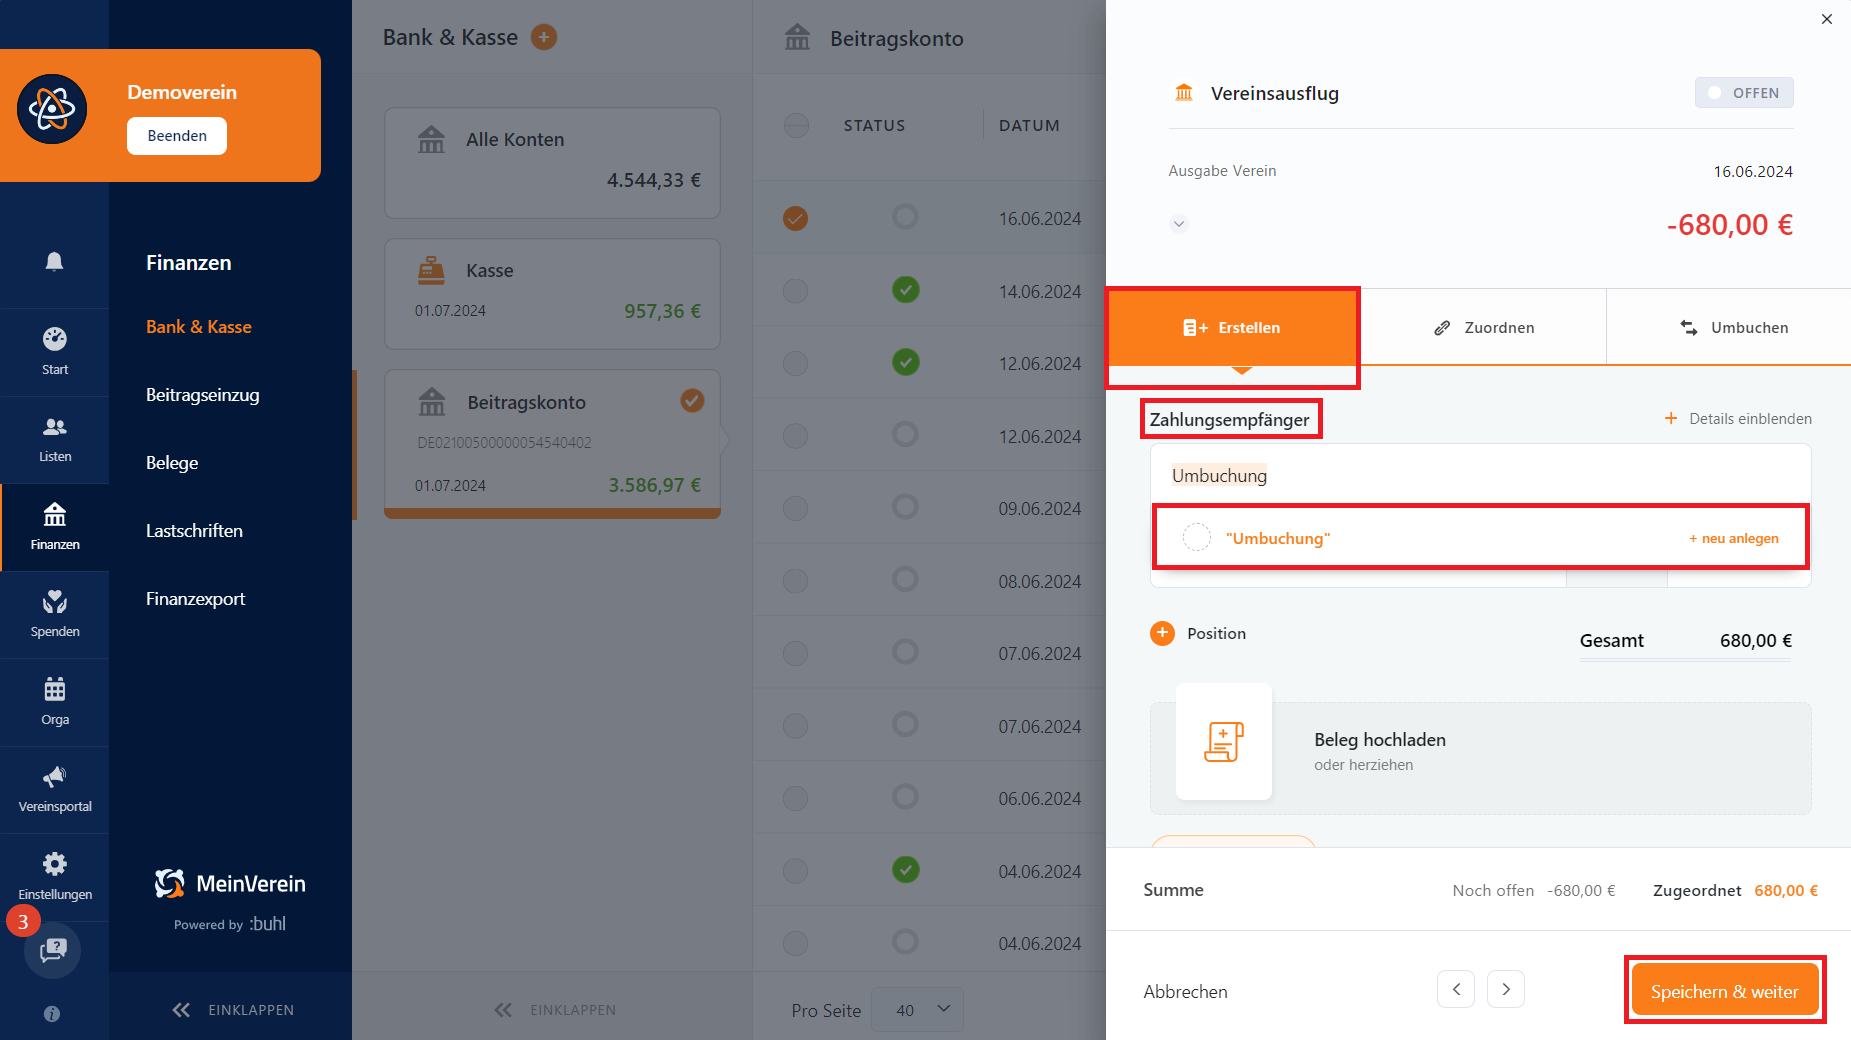Click the Gesamt 680,00 € amount field

(x=1755, y=641)
